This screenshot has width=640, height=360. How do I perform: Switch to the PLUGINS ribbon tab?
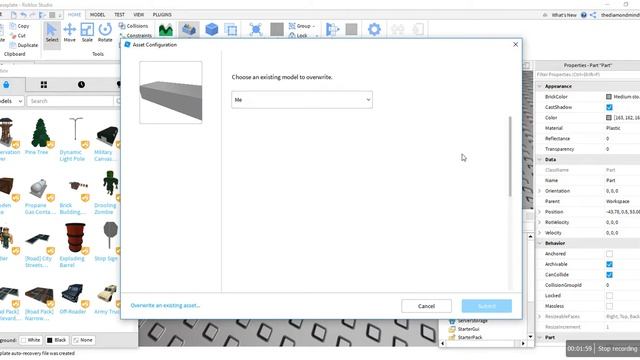point(162,15)
